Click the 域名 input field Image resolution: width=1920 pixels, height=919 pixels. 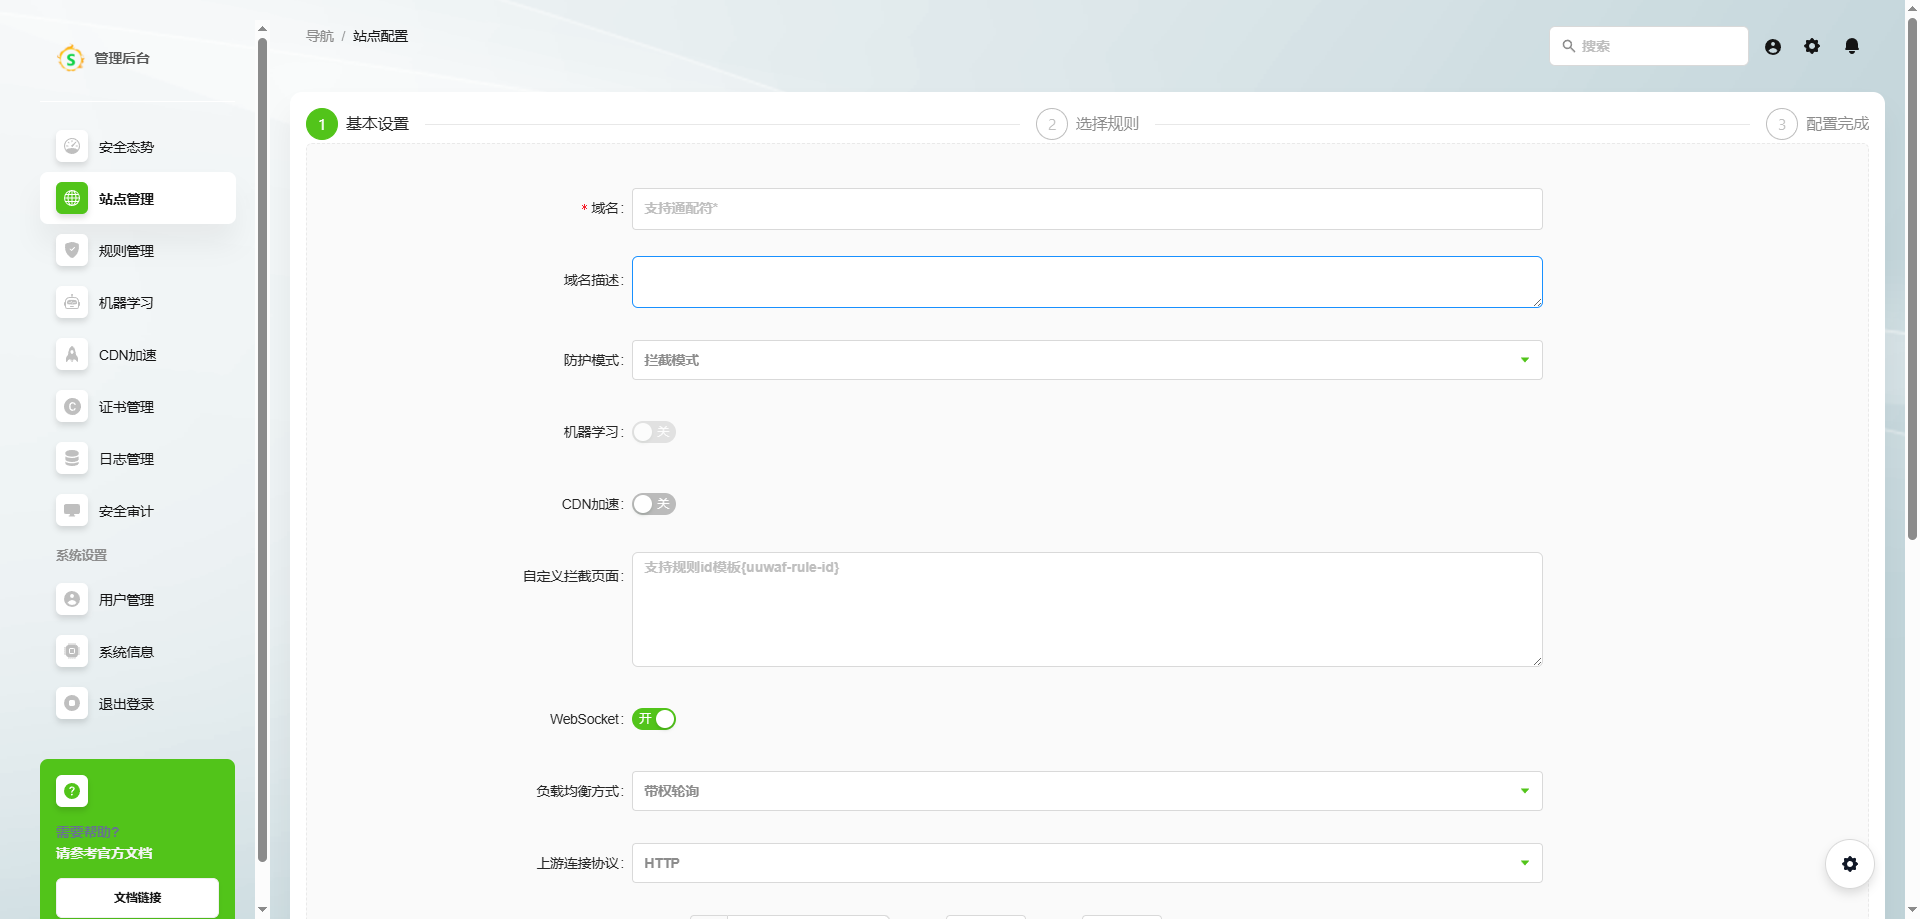pos(1086,209)
